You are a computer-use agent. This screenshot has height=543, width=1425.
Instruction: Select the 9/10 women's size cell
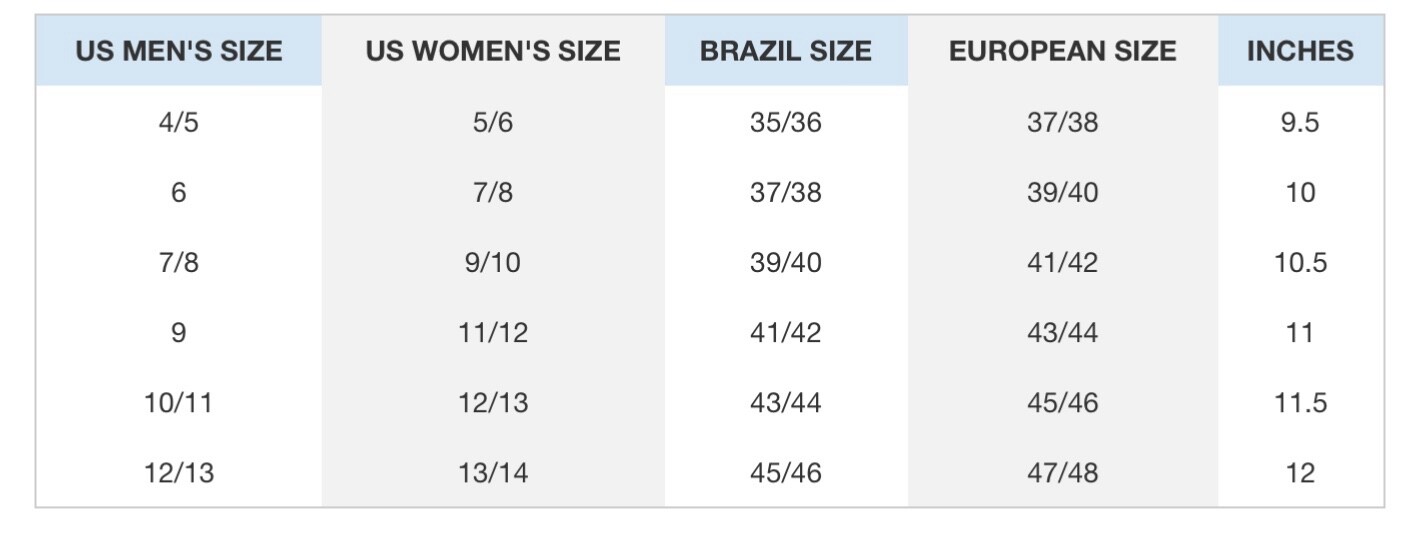493,263
